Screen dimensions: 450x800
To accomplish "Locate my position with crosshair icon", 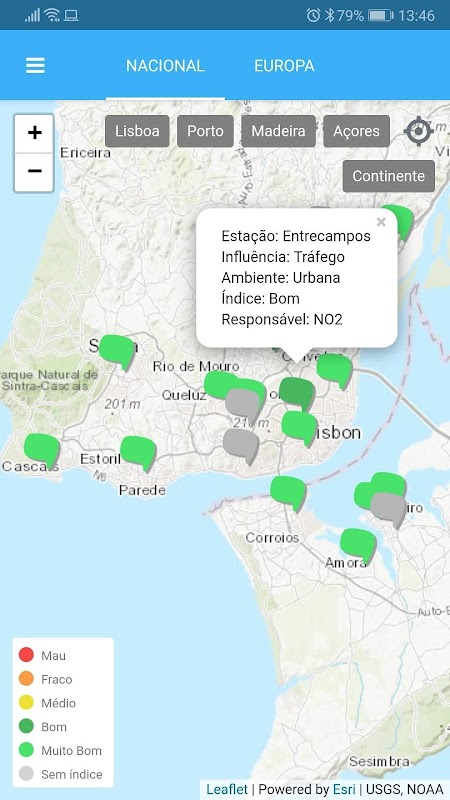I will click(419, 131).
